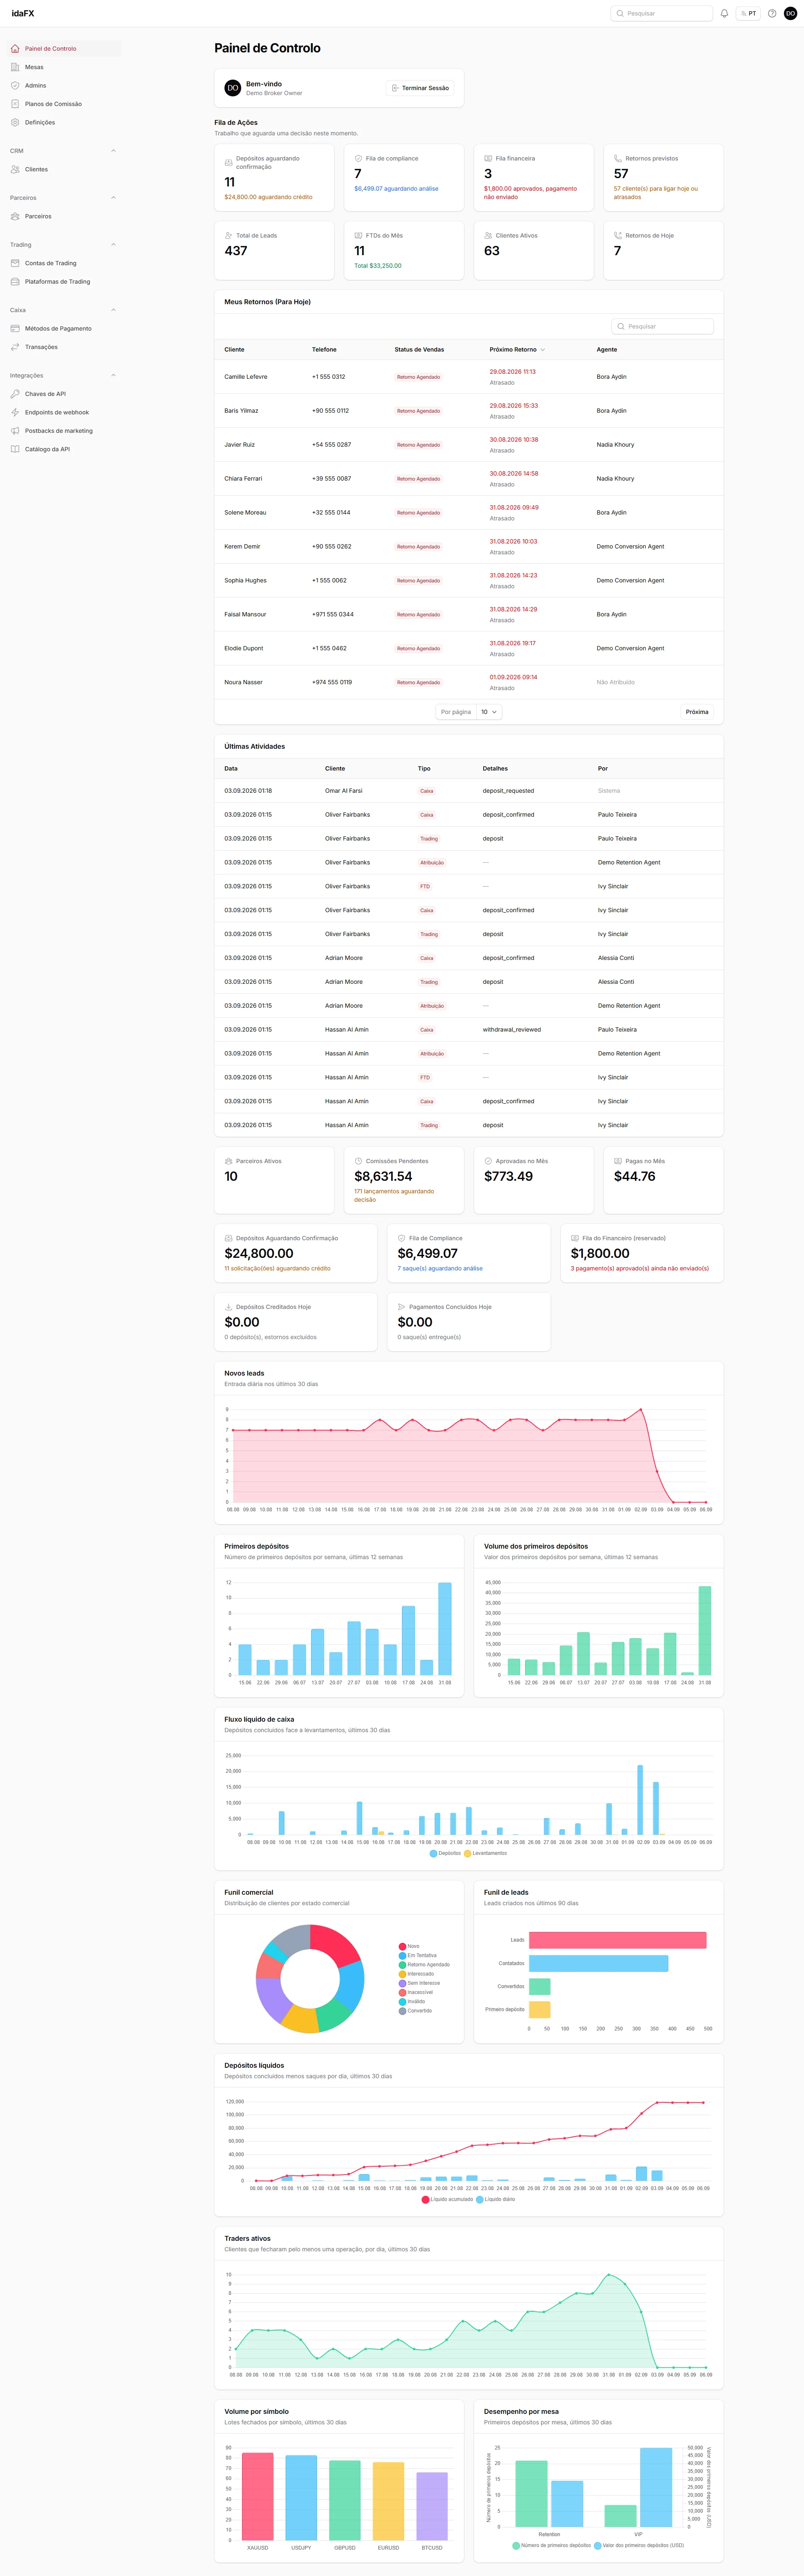Image resolution: width=804 pixels, height=2576 pixels.
Task: Open Plataformas de Trading in sidebar
Action: [x=64, y=282]
